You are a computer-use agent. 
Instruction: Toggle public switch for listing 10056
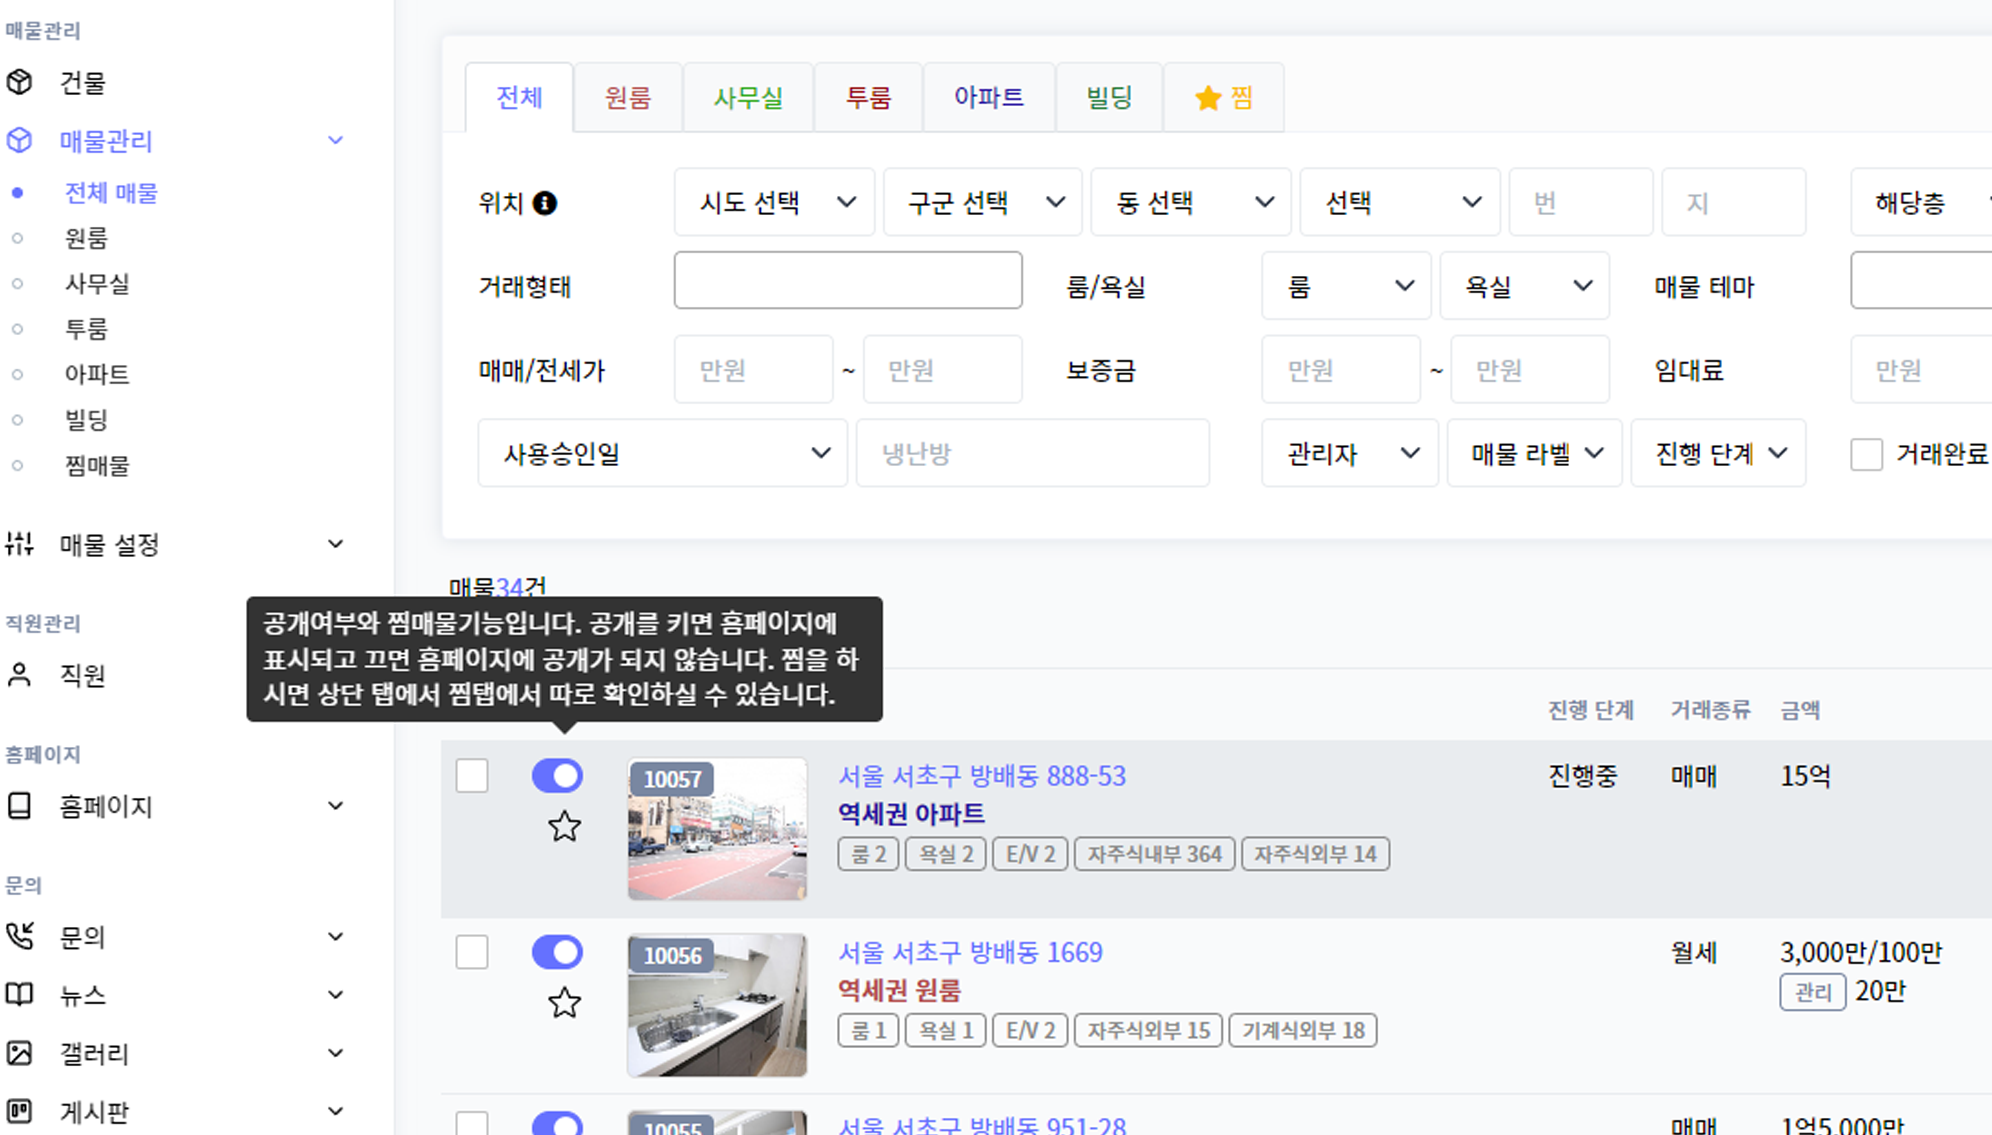pos(557,952)
